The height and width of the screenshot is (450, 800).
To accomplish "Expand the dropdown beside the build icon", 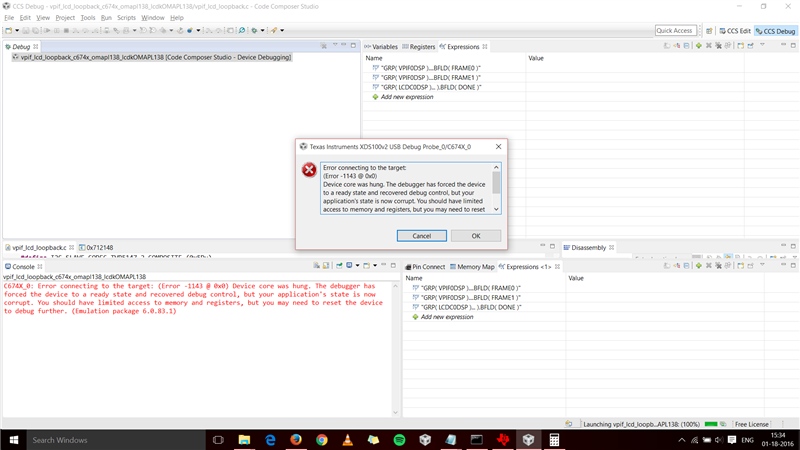I will point(282,31).
